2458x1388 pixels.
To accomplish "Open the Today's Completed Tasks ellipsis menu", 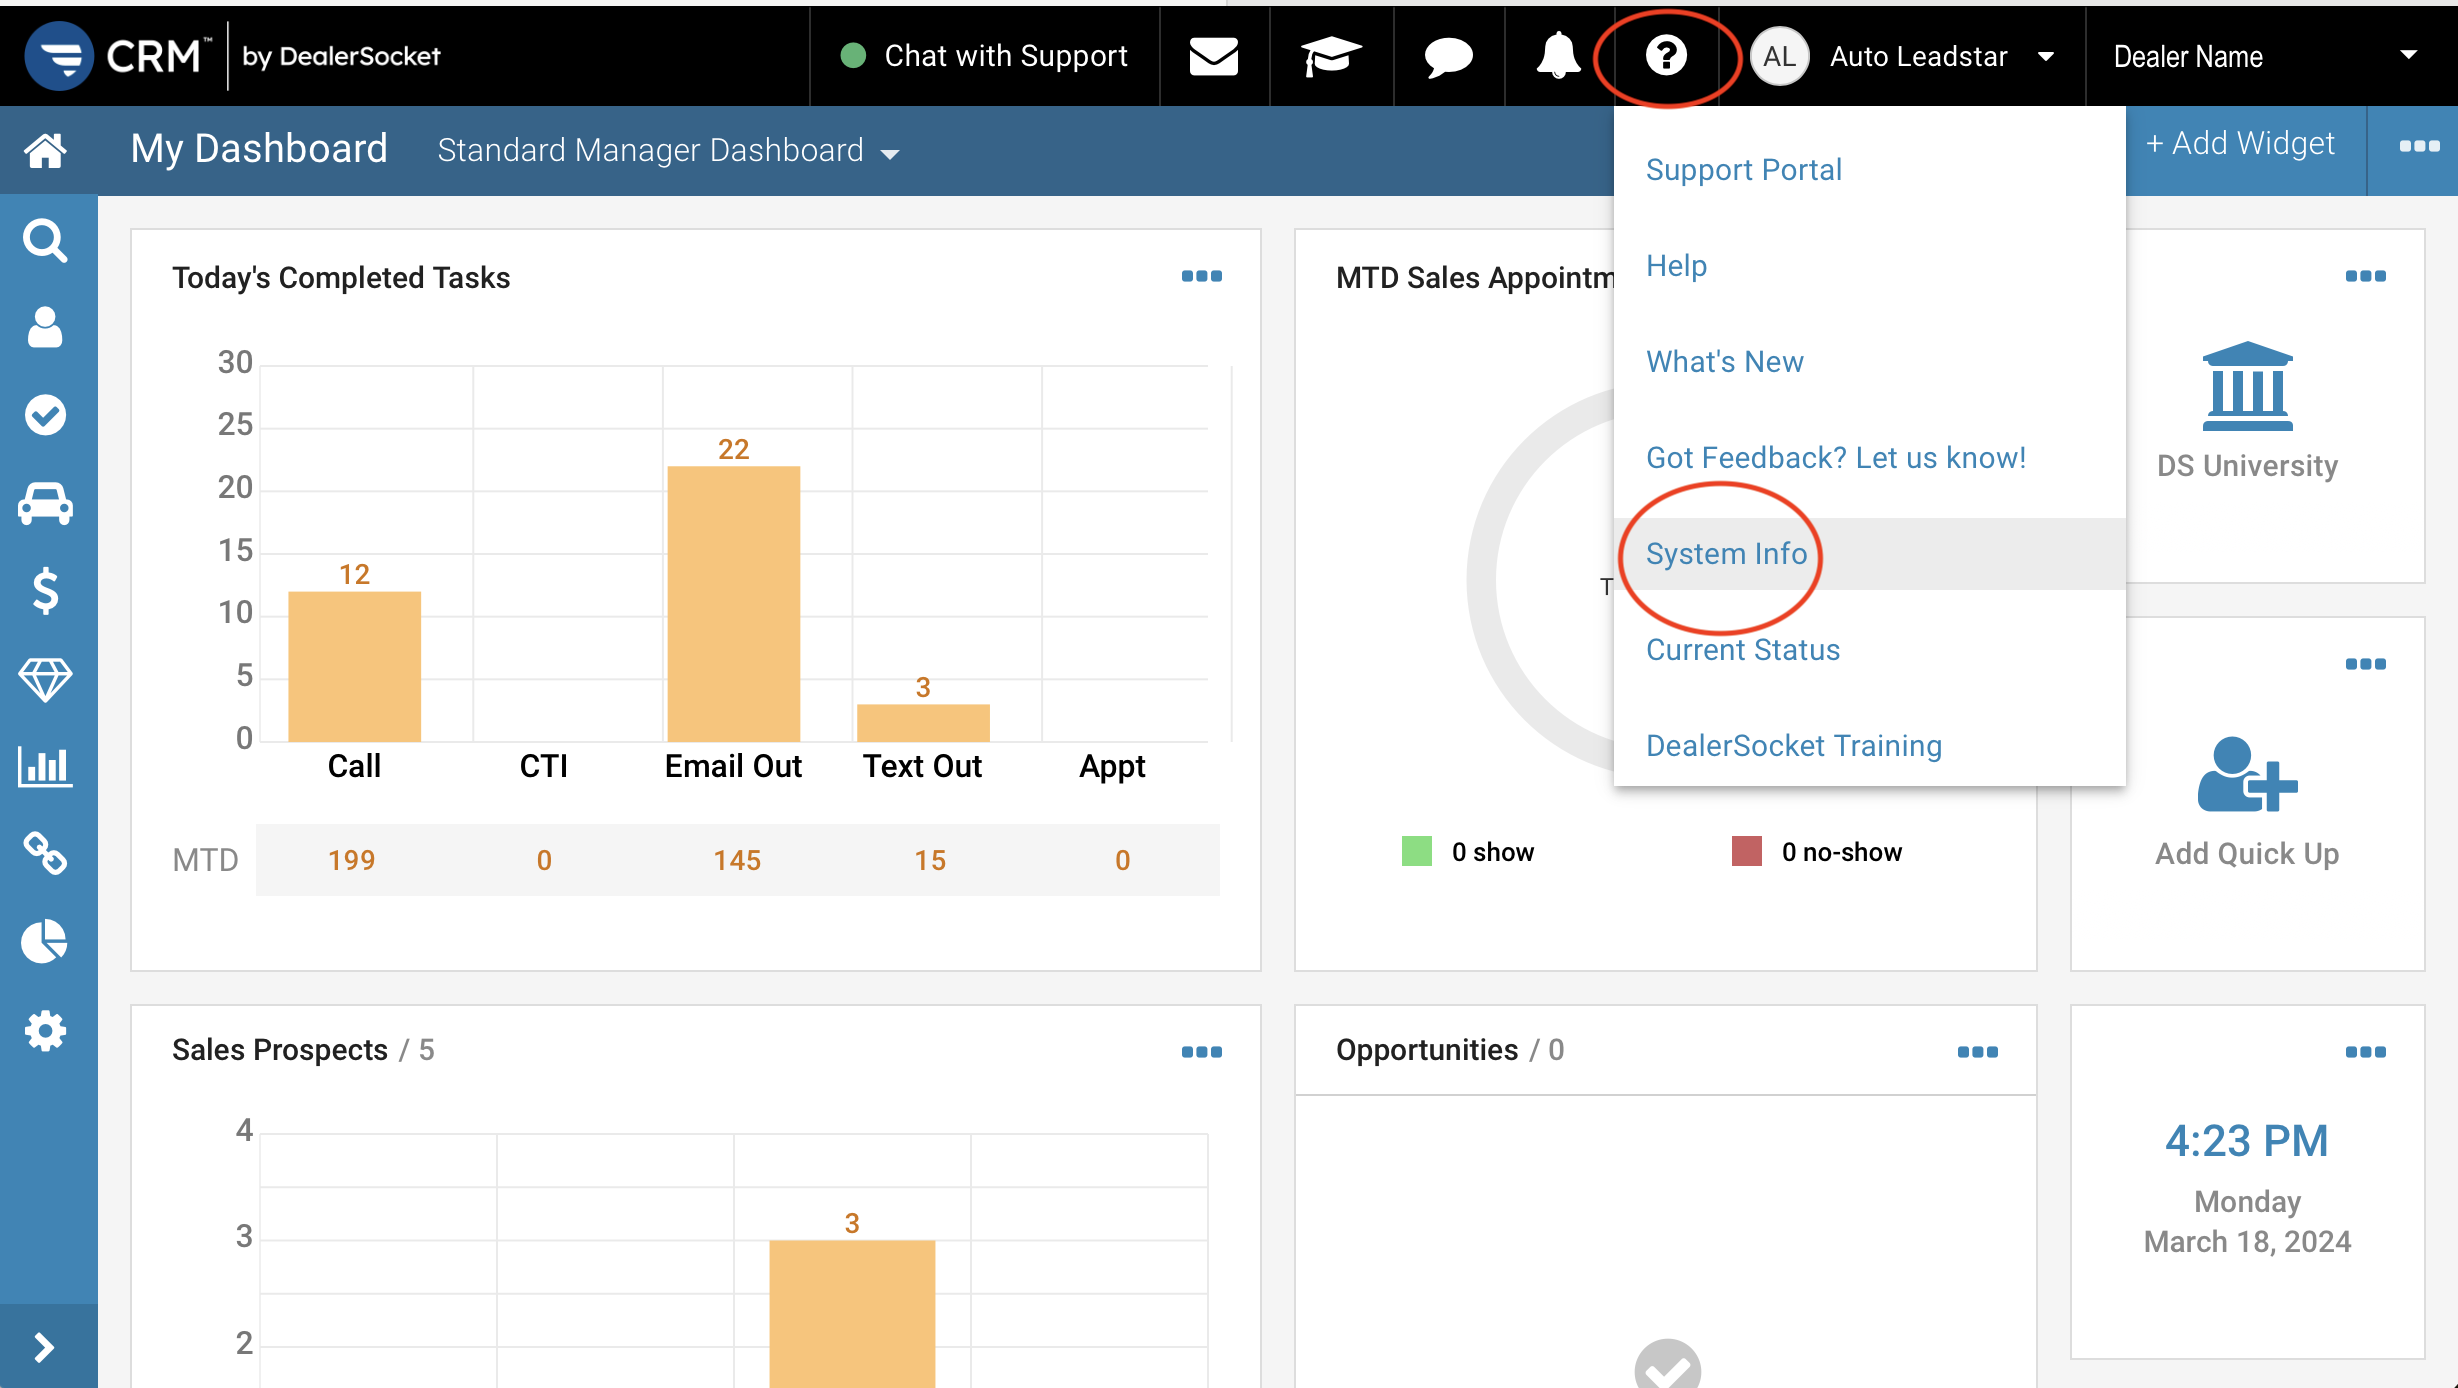I will click(1203, 276).
